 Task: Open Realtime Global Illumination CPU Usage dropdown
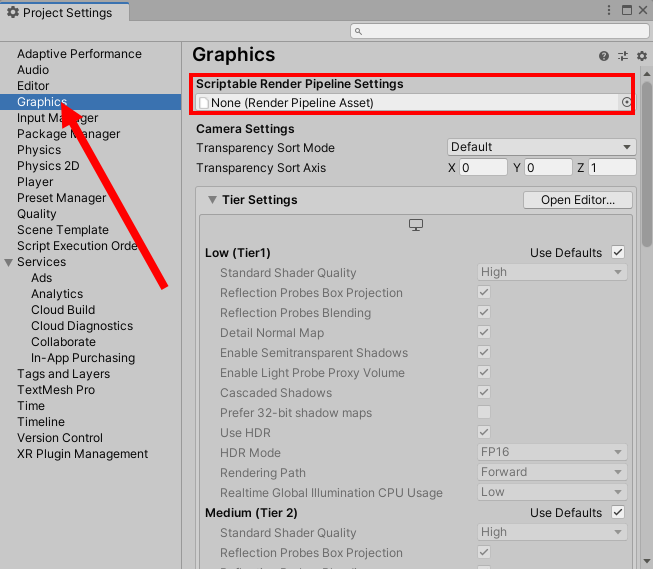[552, 492]
